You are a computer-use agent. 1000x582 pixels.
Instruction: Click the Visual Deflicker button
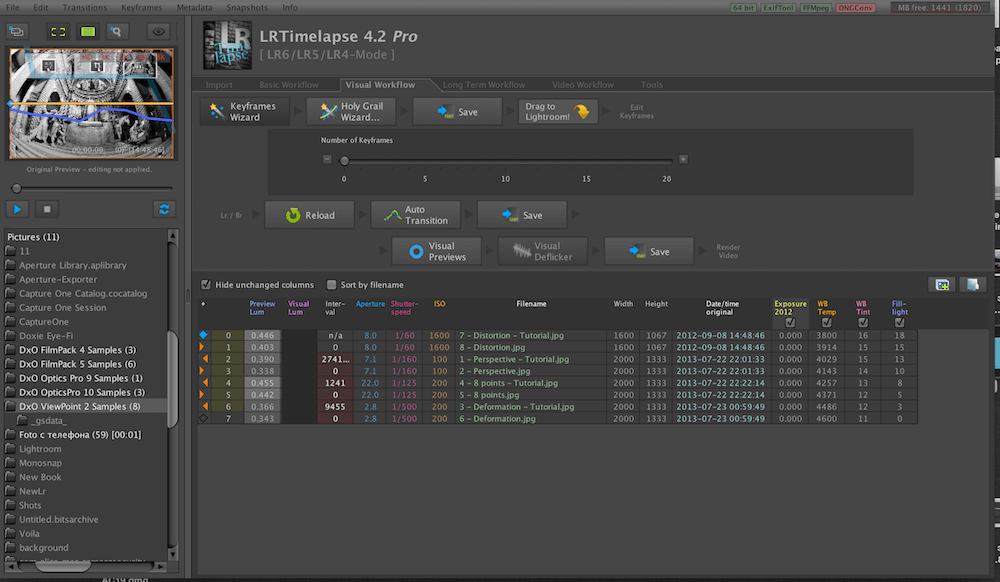[543, 251]
